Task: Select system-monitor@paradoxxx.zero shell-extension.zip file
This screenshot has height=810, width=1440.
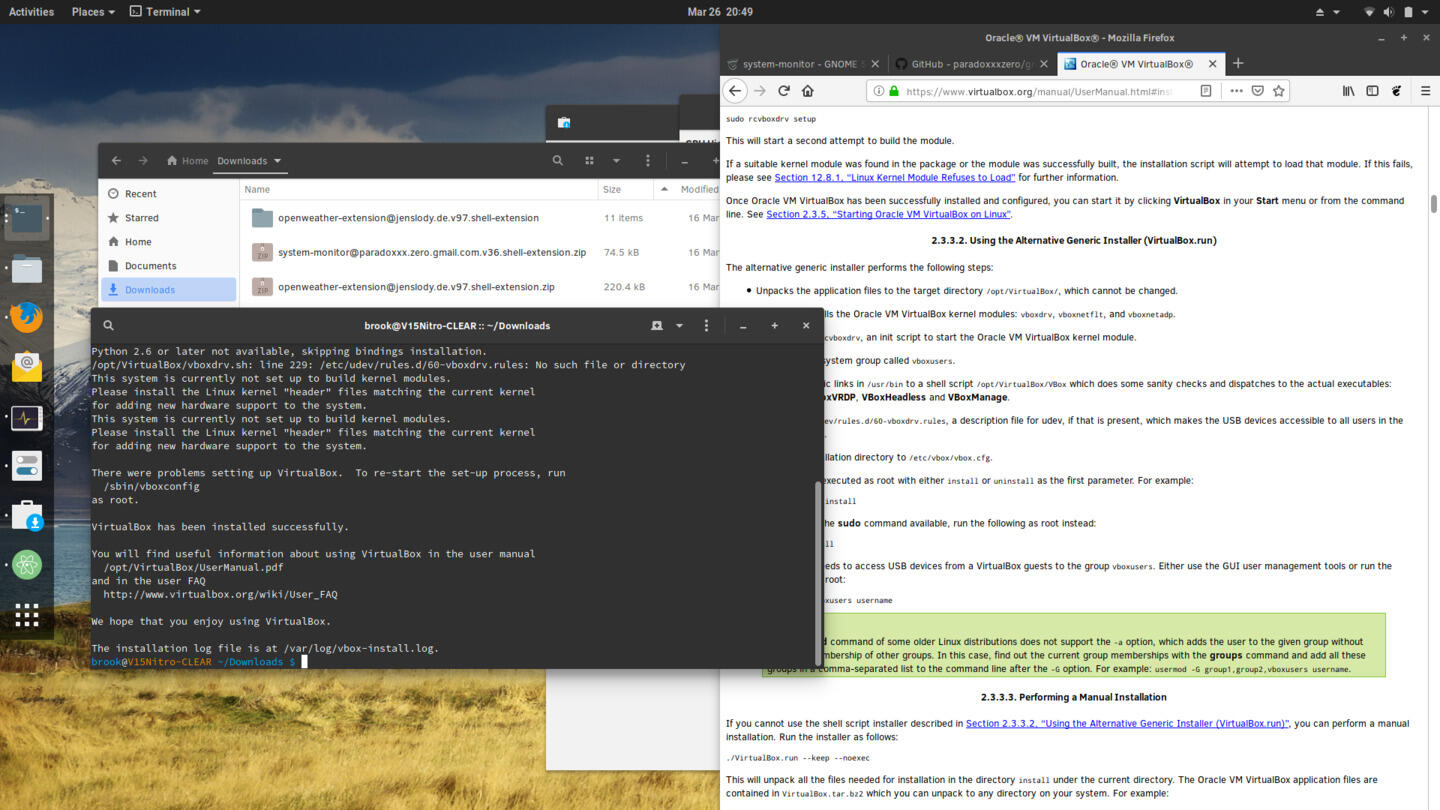Action: point(480,253)
